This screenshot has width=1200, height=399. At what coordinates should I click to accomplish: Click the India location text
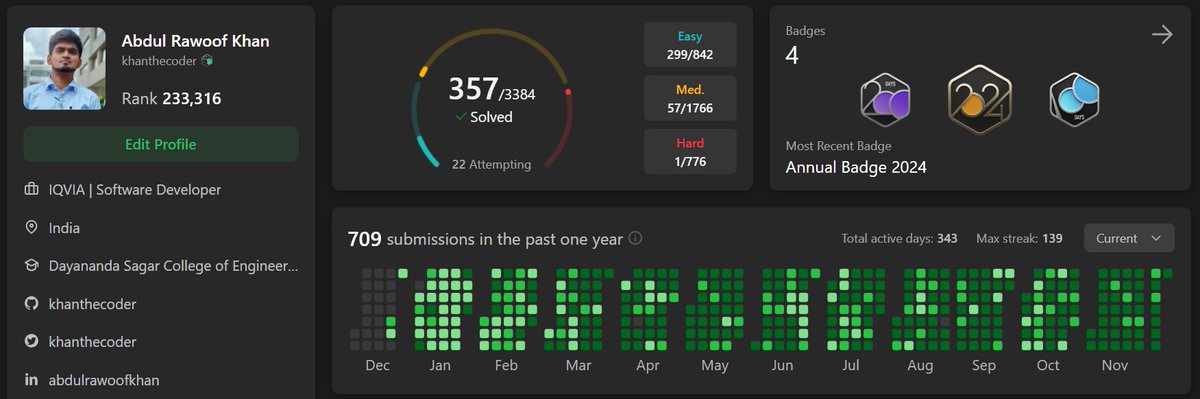[64, 228]
